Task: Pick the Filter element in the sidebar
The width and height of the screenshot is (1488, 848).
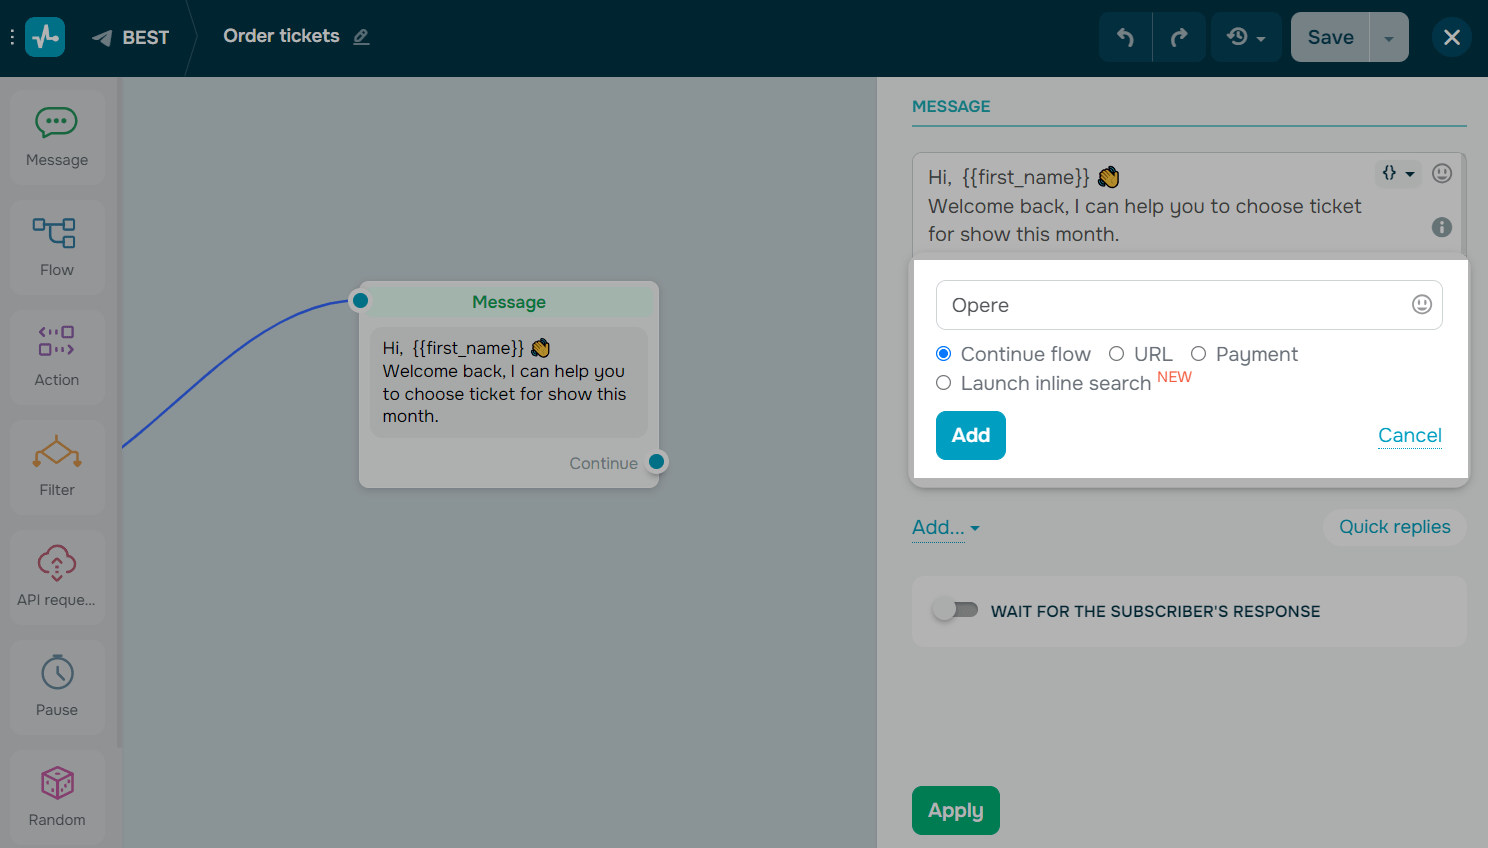Action: point(57,468)
